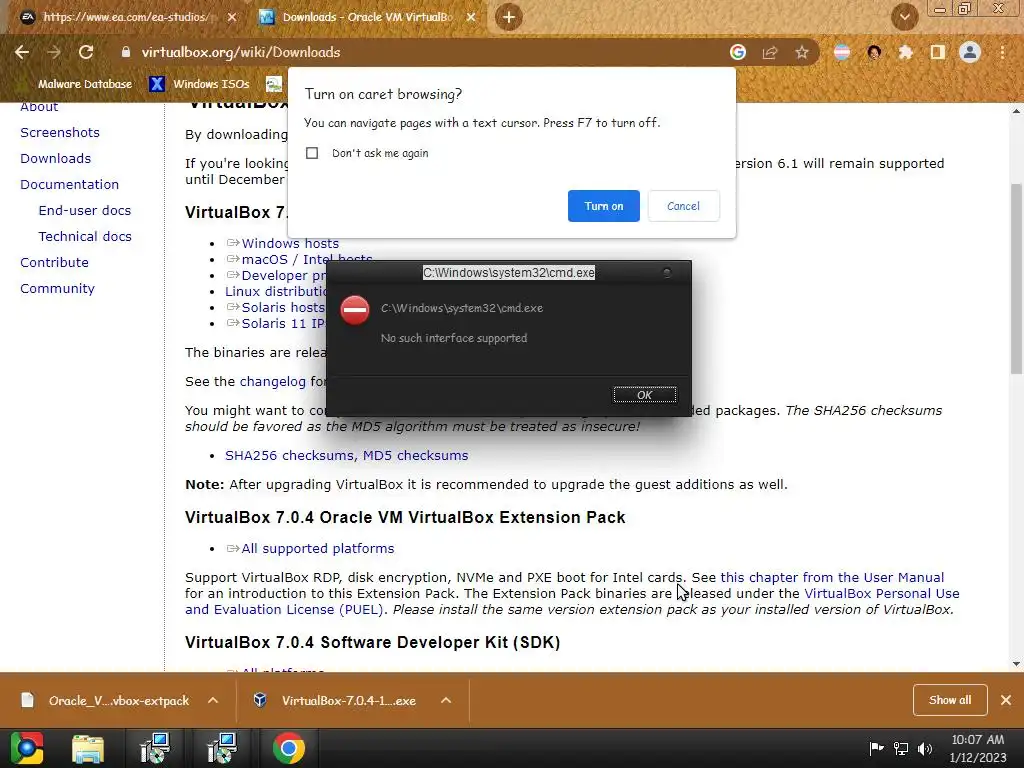Open the tab search dropdown arrow
Viewport: 1024px width, 768px height.
[x=904, y=17]
